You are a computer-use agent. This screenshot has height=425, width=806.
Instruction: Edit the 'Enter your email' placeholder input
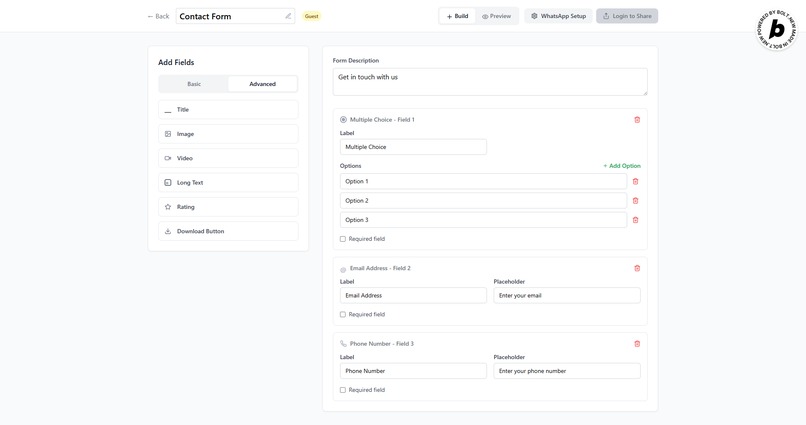coord(567,295)
